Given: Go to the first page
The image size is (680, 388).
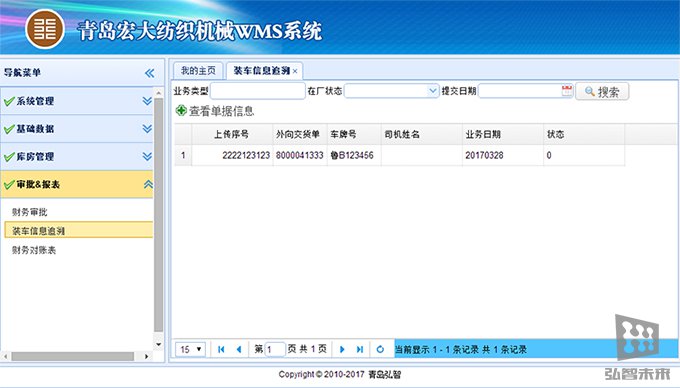Looking at the screenshot, I should click(221, 349).
